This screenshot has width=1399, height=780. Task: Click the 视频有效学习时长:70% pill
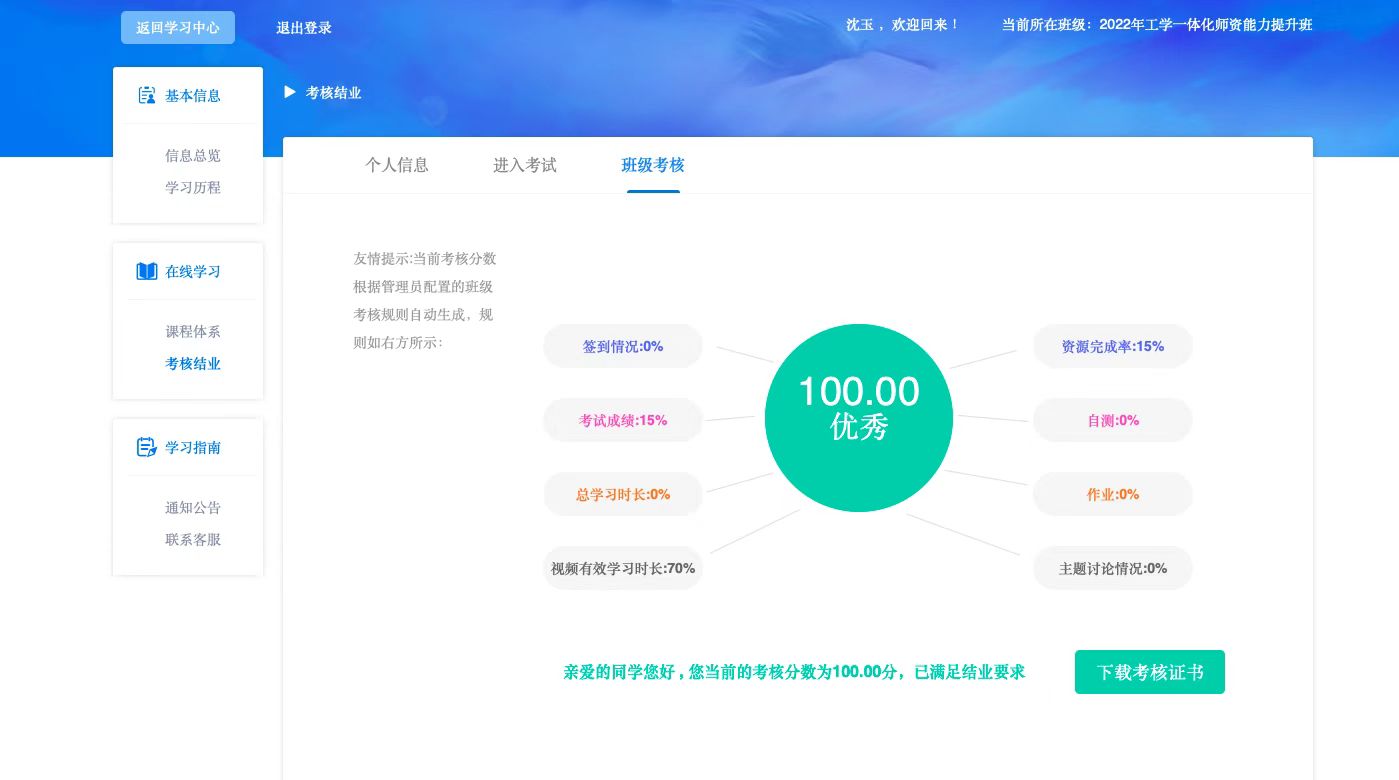(623, 568)
